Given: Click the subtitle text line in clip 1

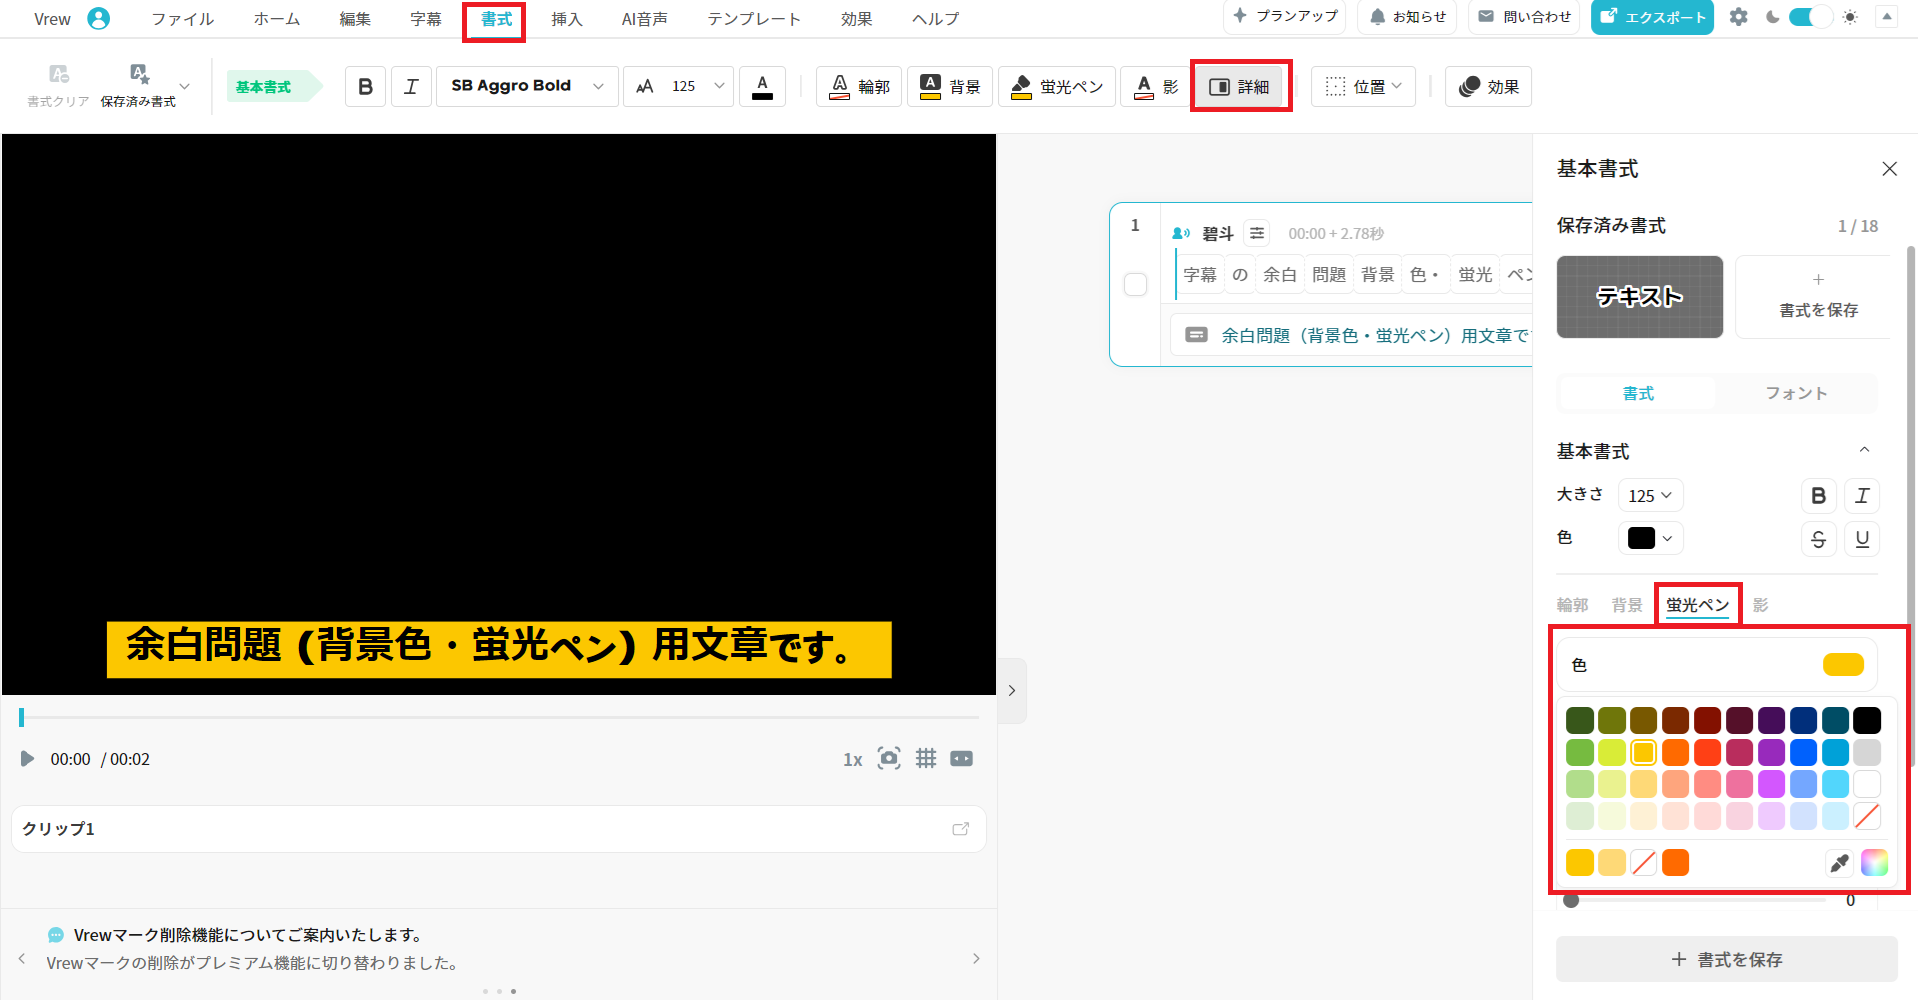Looking at the screenshot, I should click(1352, 335).
